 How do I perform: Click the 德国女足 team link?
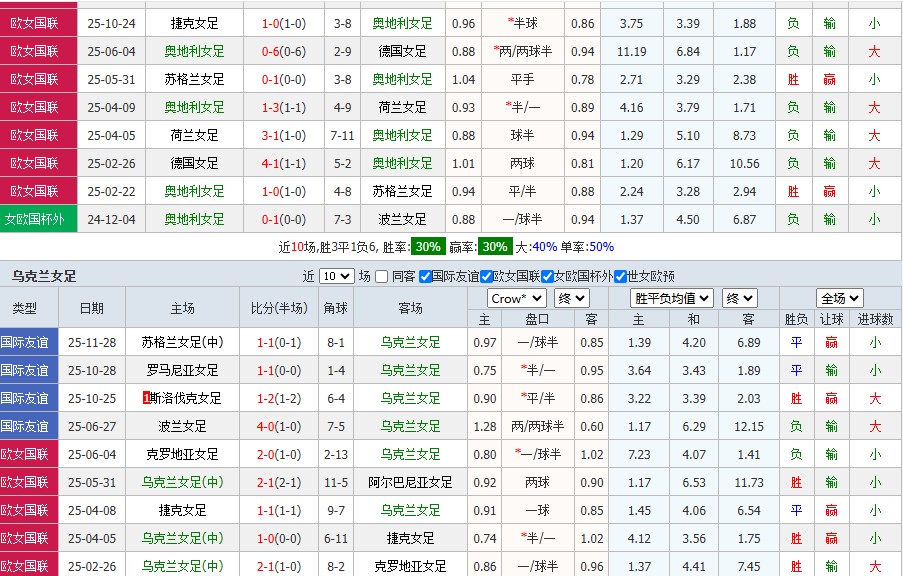pos(401,51)
